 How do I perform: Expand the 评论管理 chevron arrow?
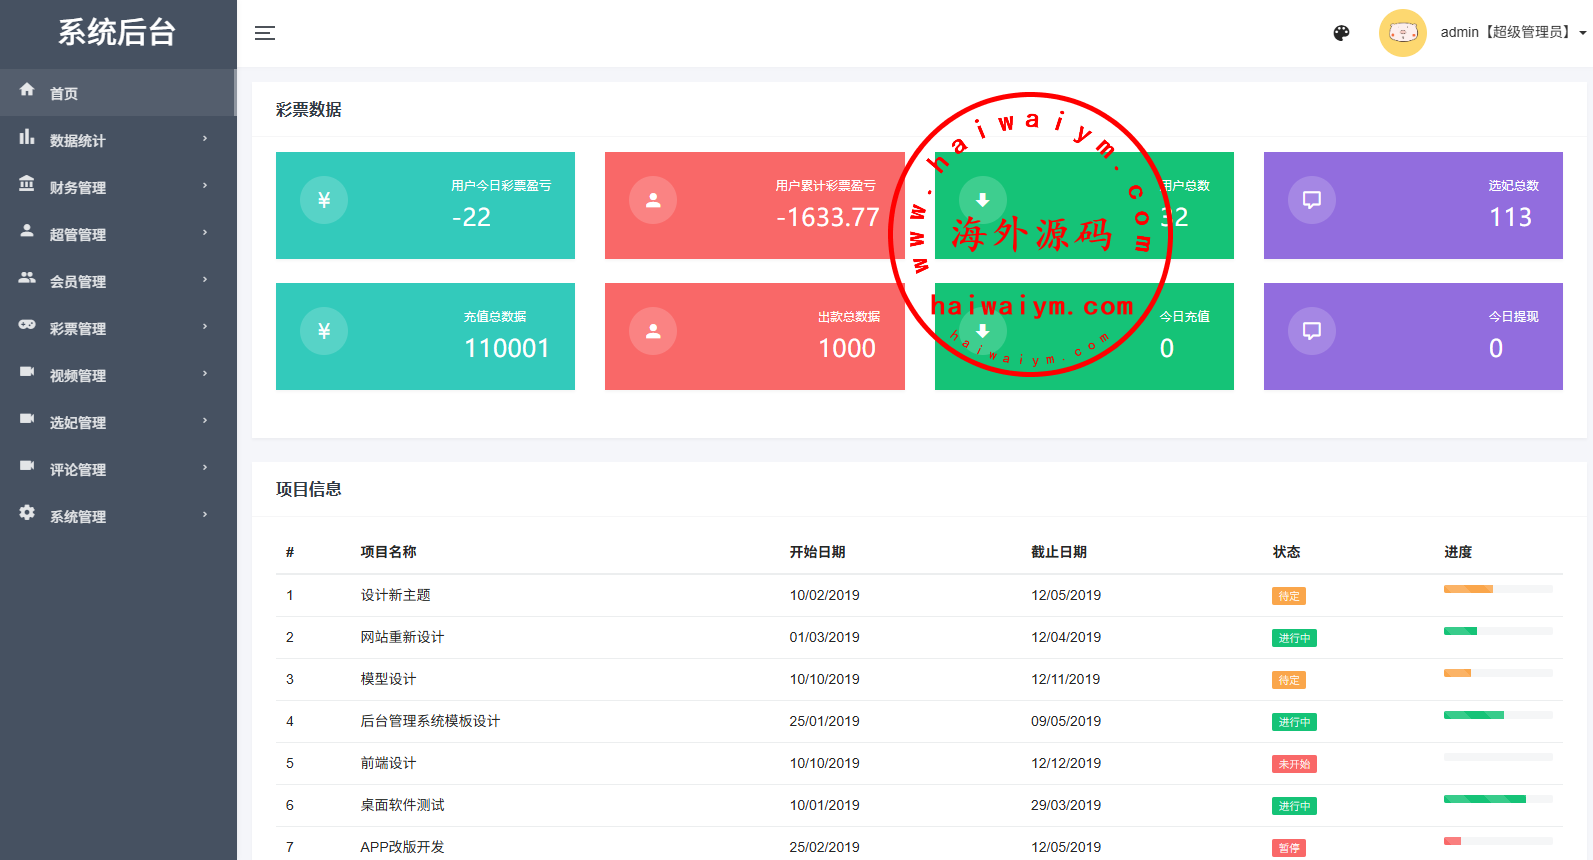205,468
